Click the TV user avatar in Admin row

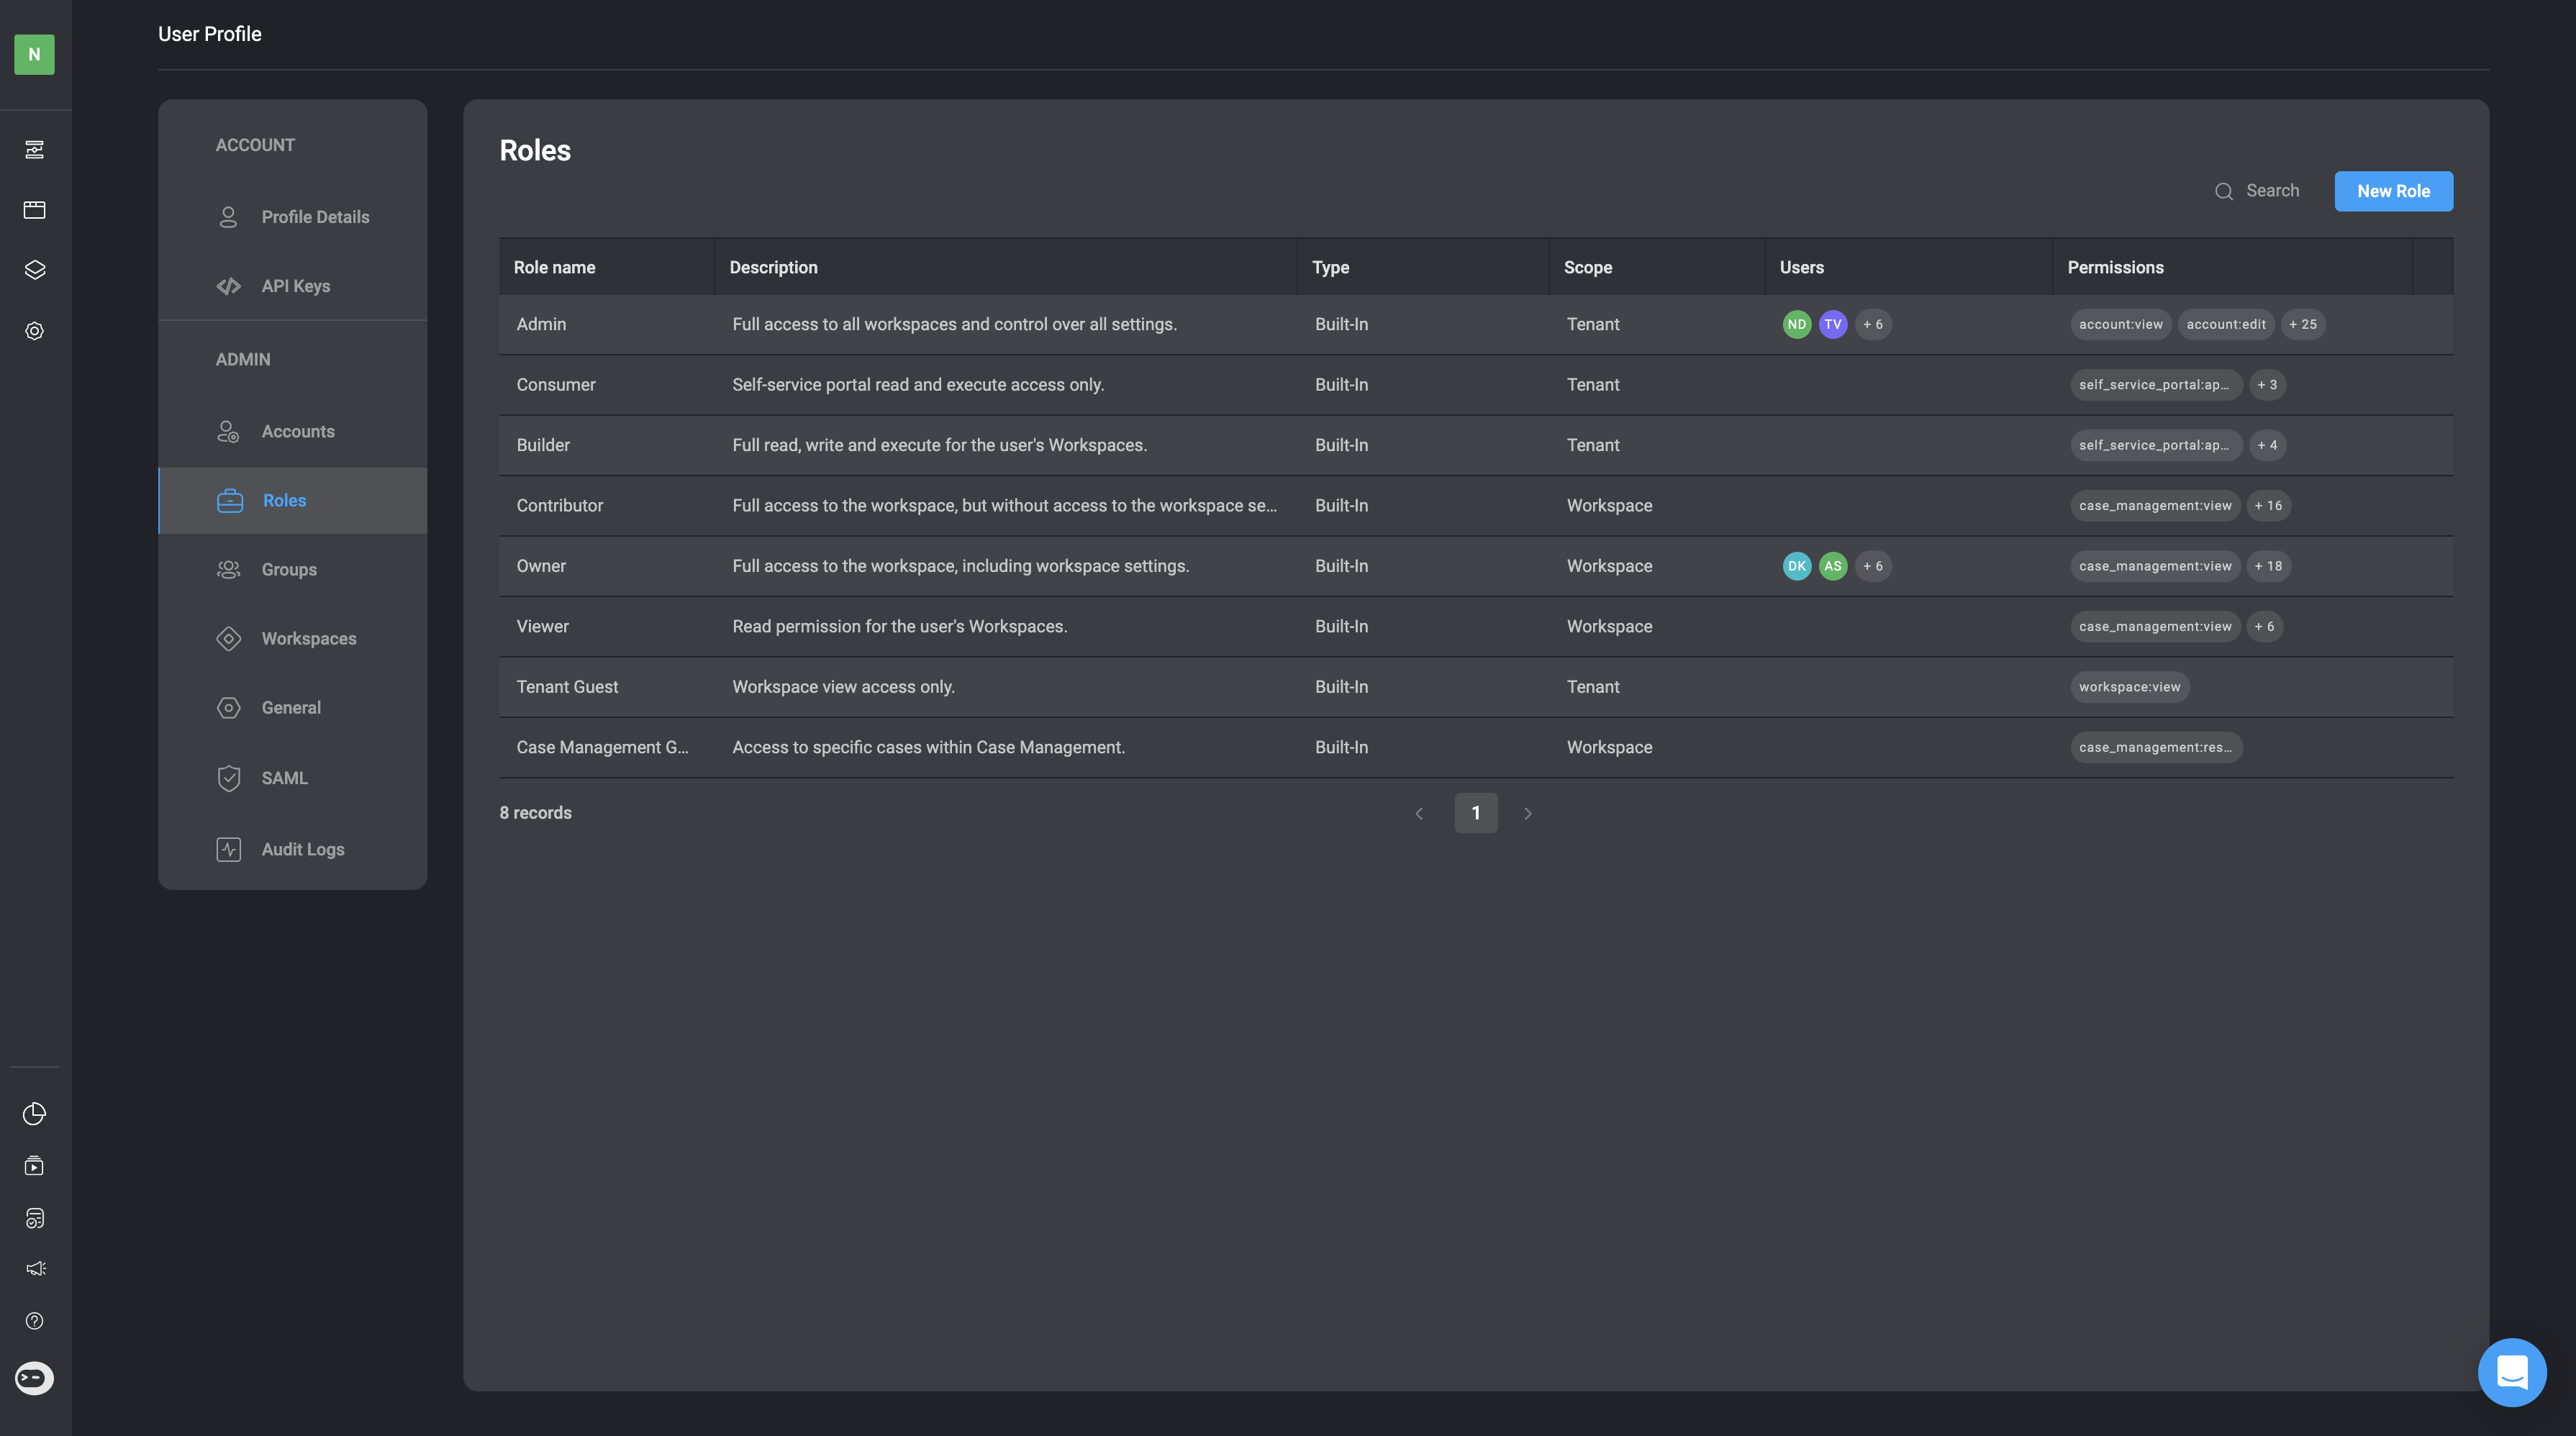coord(1832,324)
